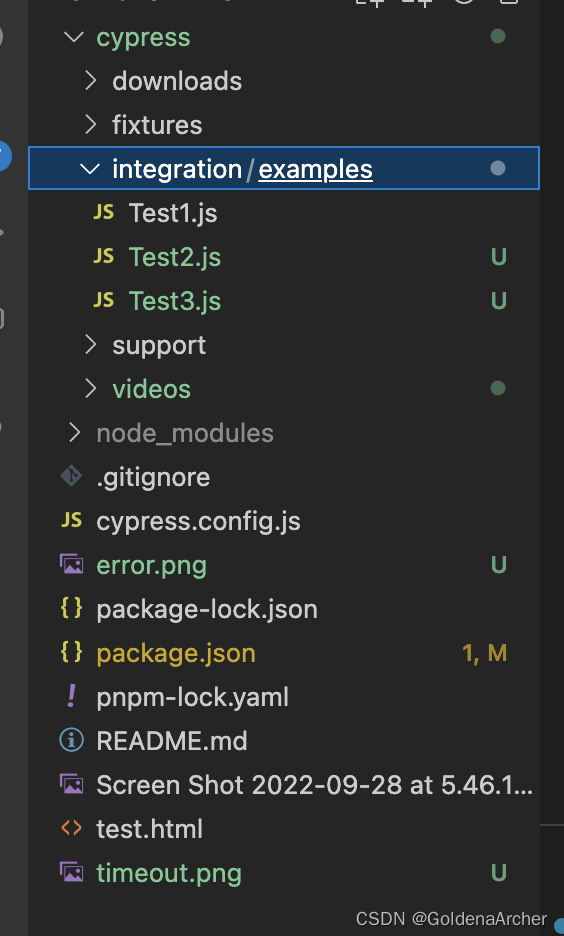Click the JS icon beside Test1.js
Image resolution: width=564 pixels, height=936 pixels.
tap(103, 212)
